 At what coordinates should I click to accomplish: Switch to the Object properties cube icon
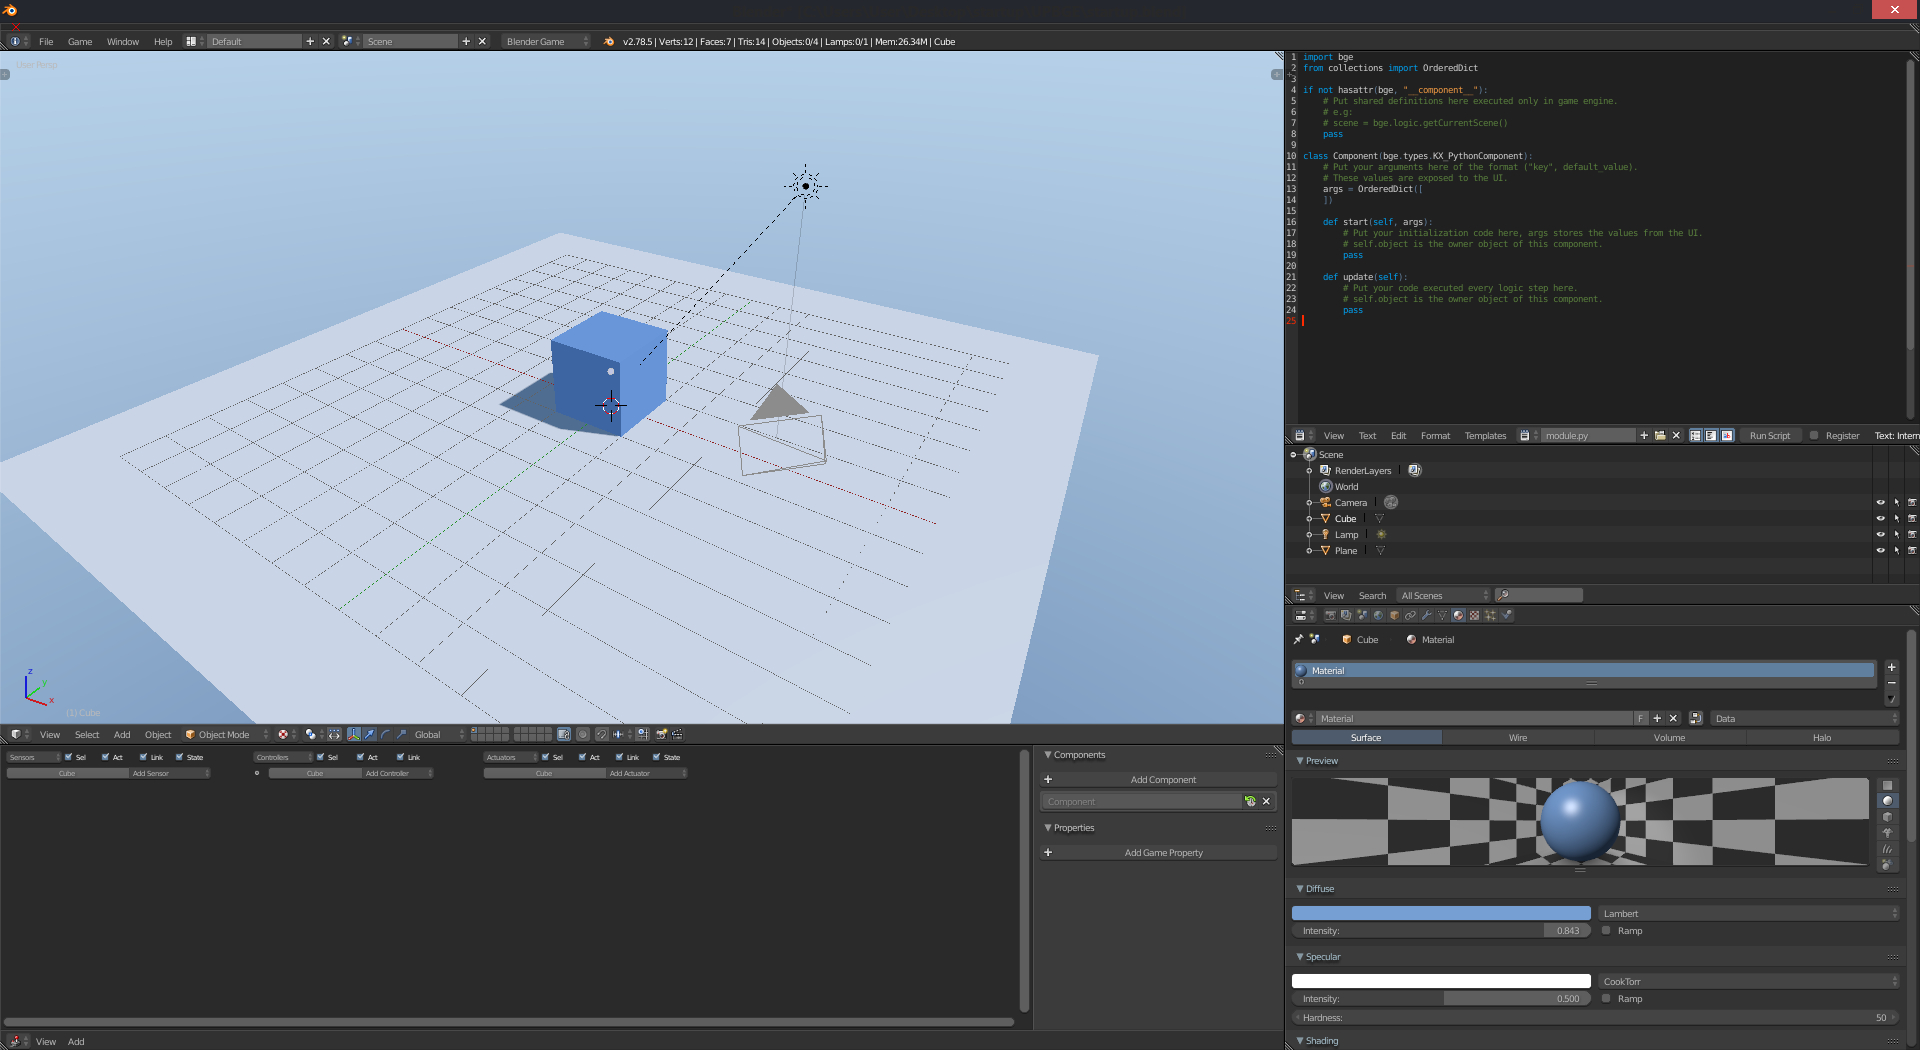pyautogui.click(x=1394, y=615)
